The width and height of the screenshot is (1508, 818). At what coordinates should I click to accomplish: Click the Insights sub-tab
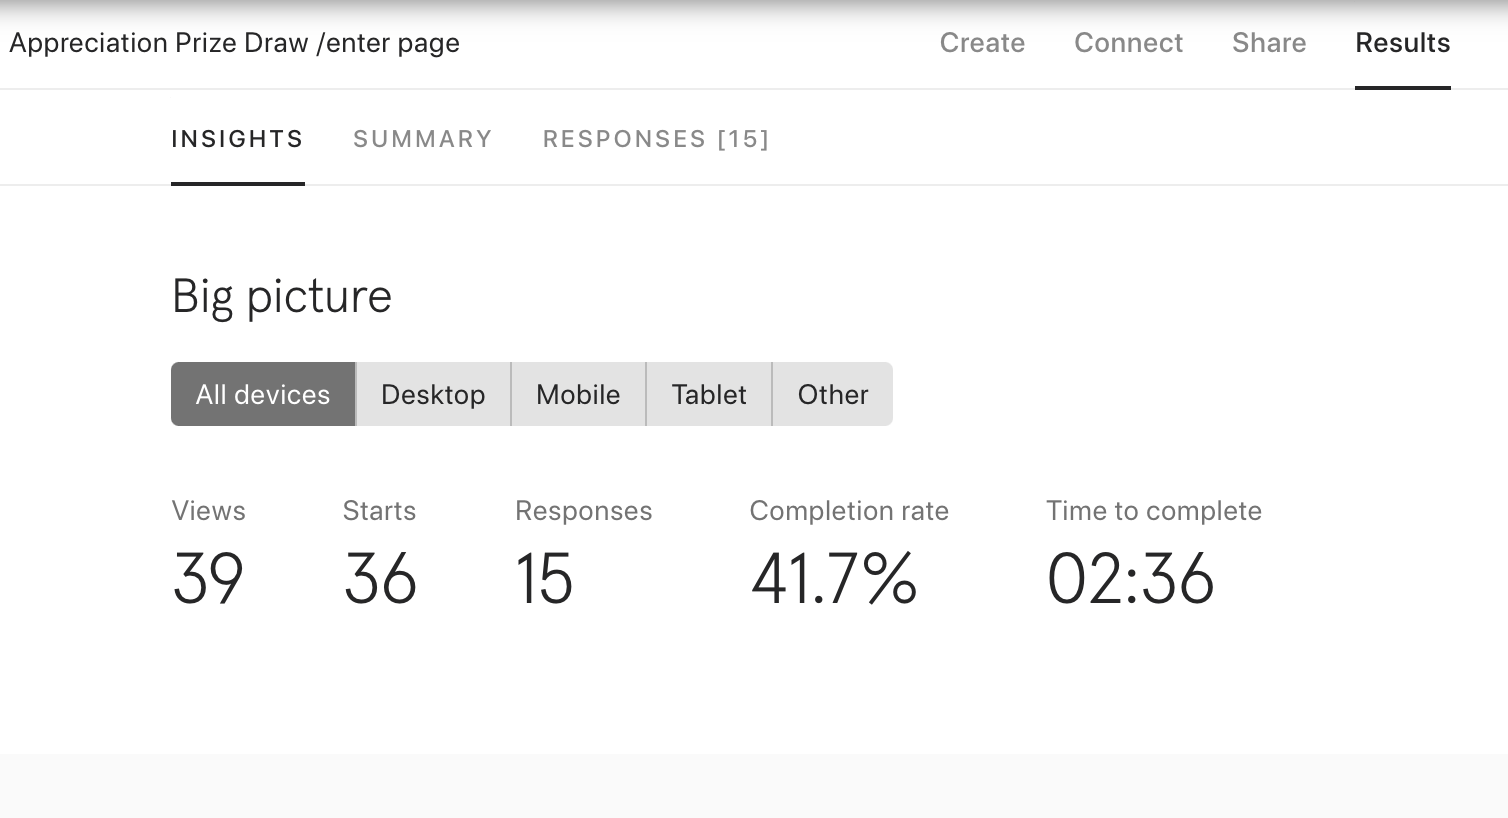tap(237, 139)
